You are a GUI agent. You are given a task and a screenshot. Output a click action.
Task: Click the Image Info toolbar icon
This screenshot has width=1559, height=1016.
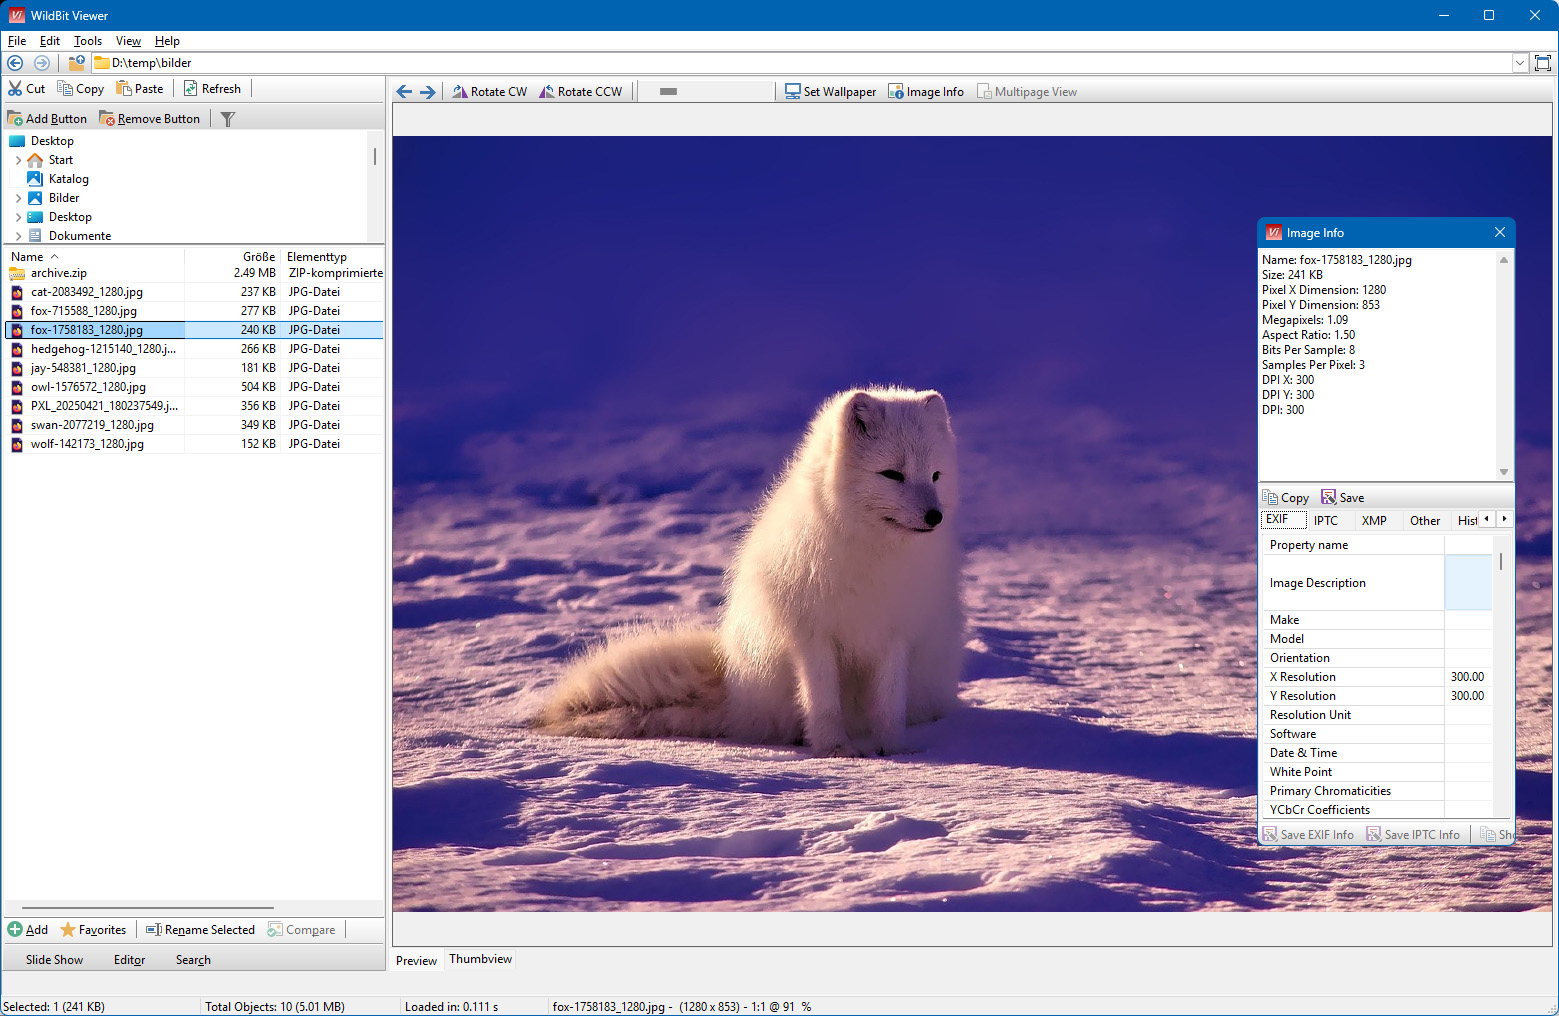pos(896,92)
